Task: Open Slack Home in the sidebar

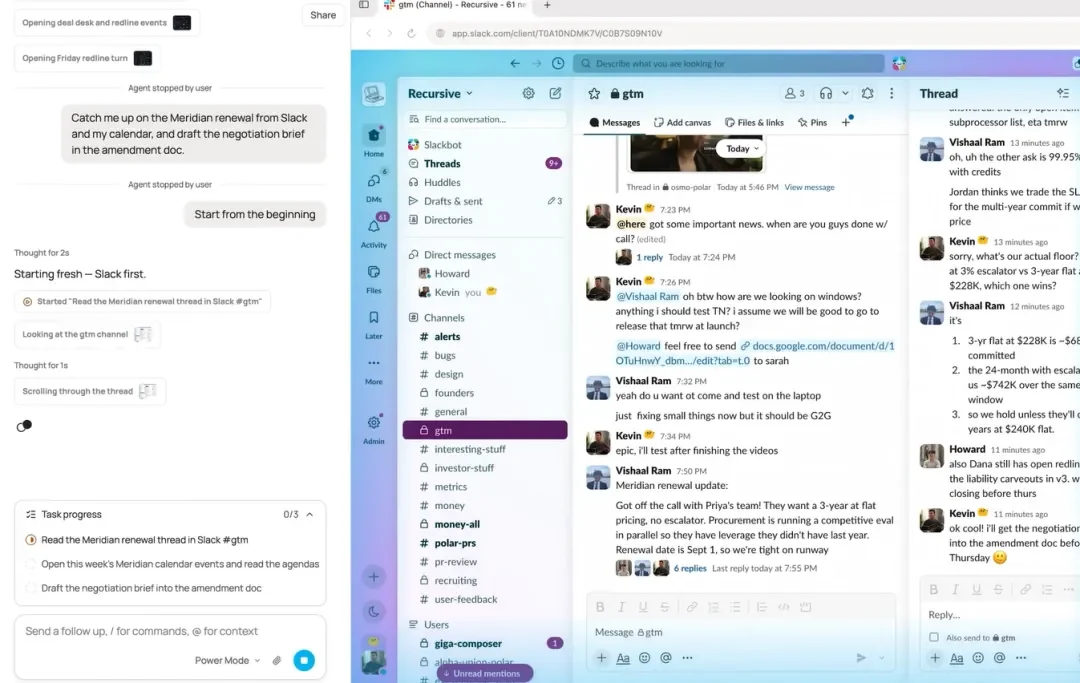Action: pos(374,140)
